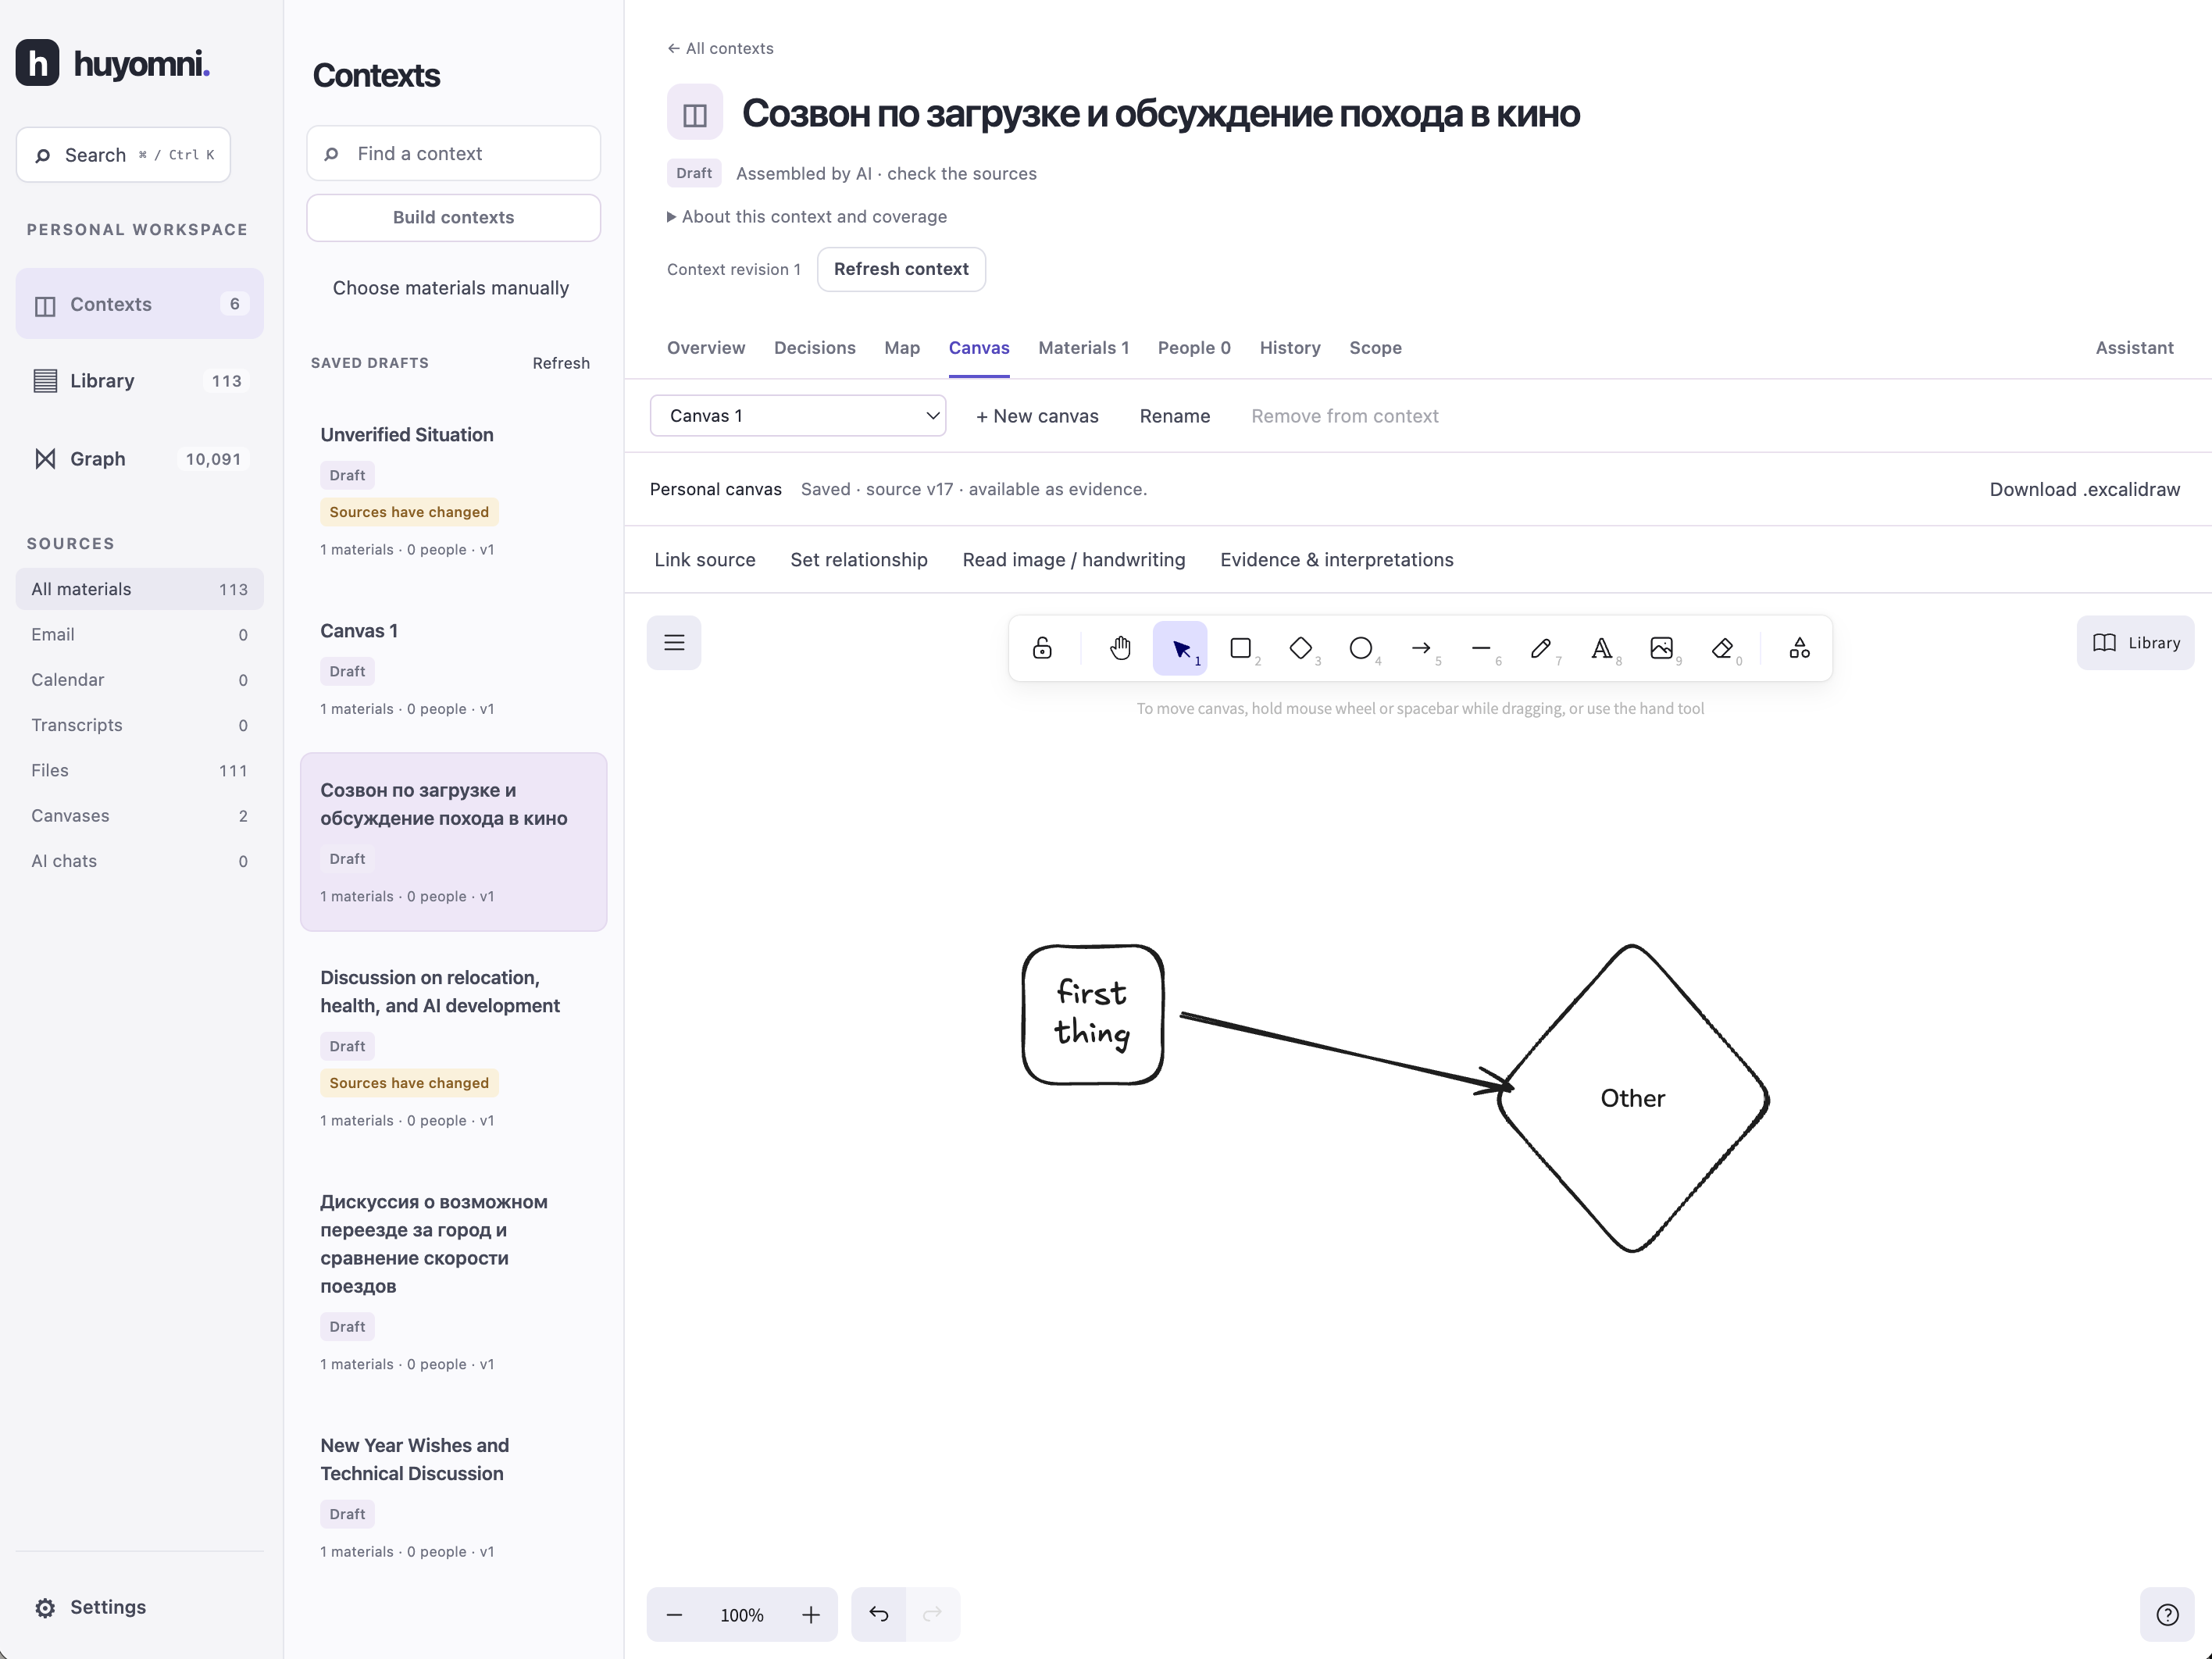
Task: Open the Canvas 1 dropdown selector
Action: (798, 416)
